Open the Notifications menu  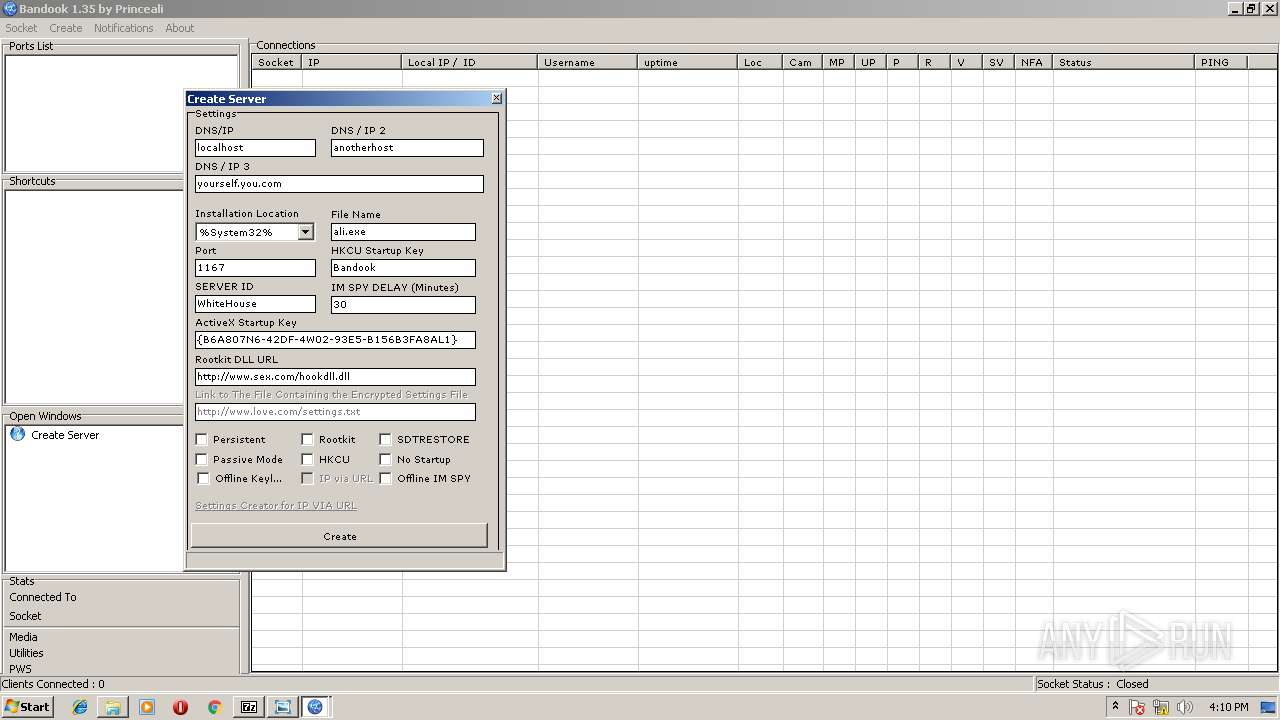click(123, 28)
